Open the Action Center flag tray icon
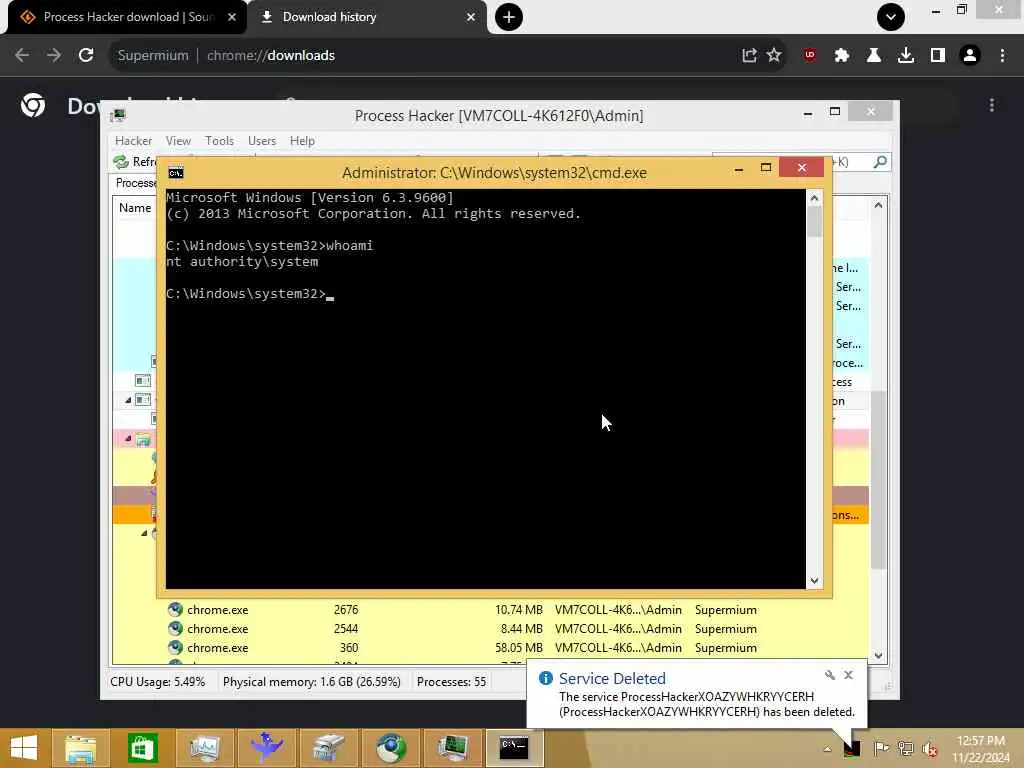 click(x=881, y=749)
